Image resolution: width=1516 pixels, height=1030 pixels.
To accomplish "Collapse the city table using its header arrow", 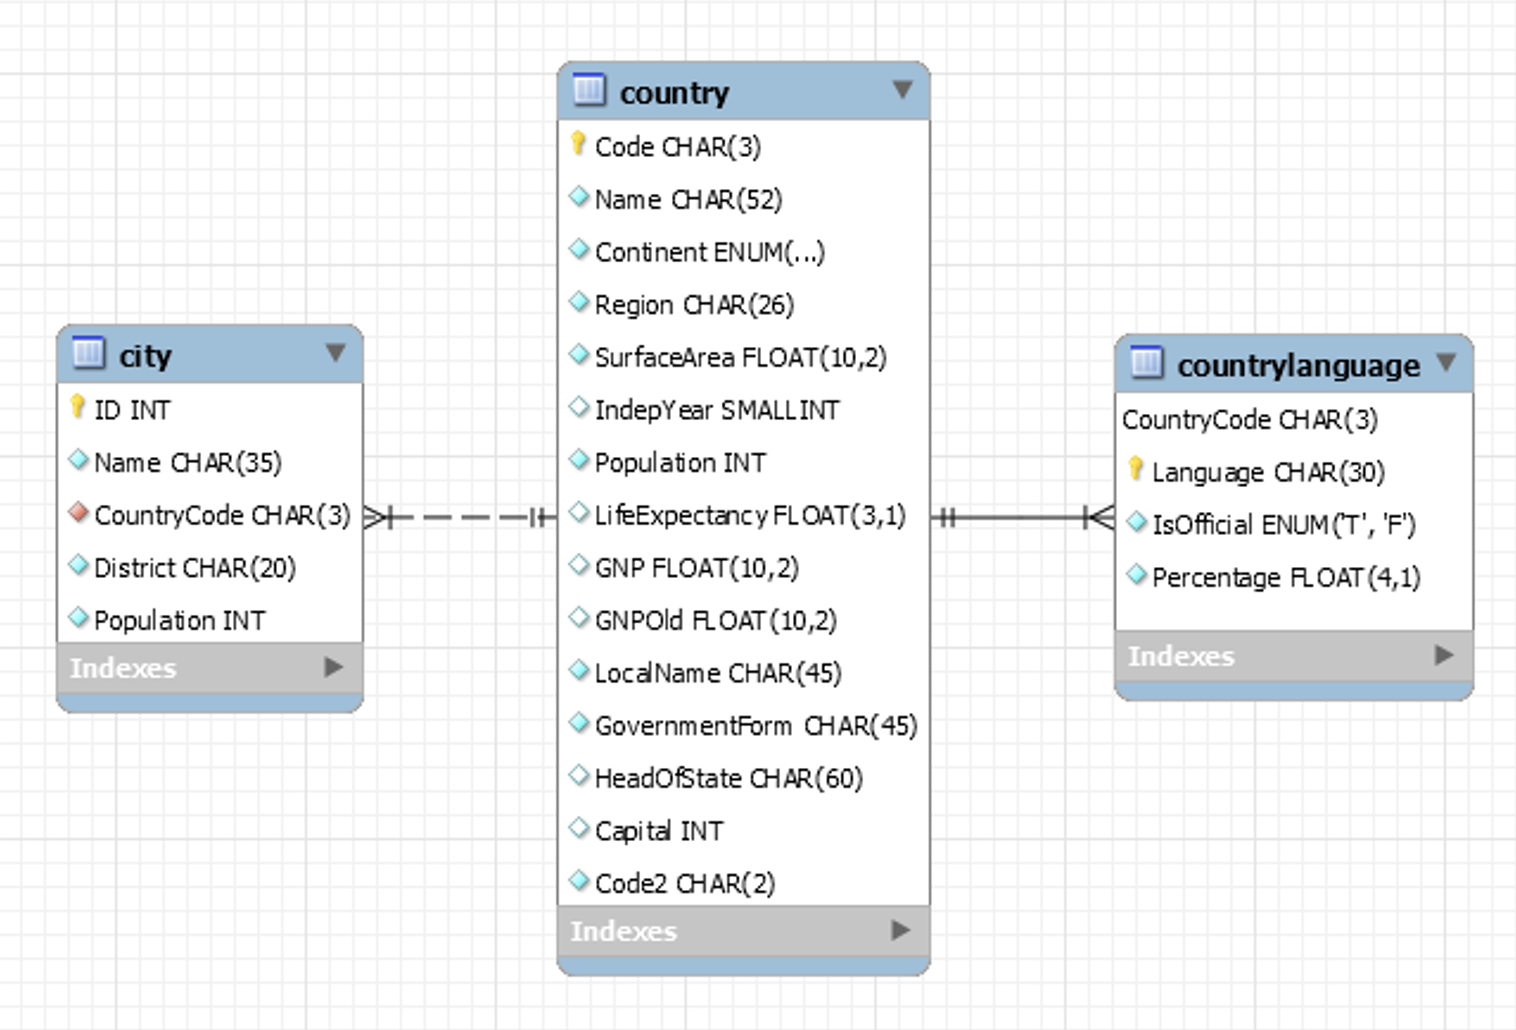I will 335,353.
